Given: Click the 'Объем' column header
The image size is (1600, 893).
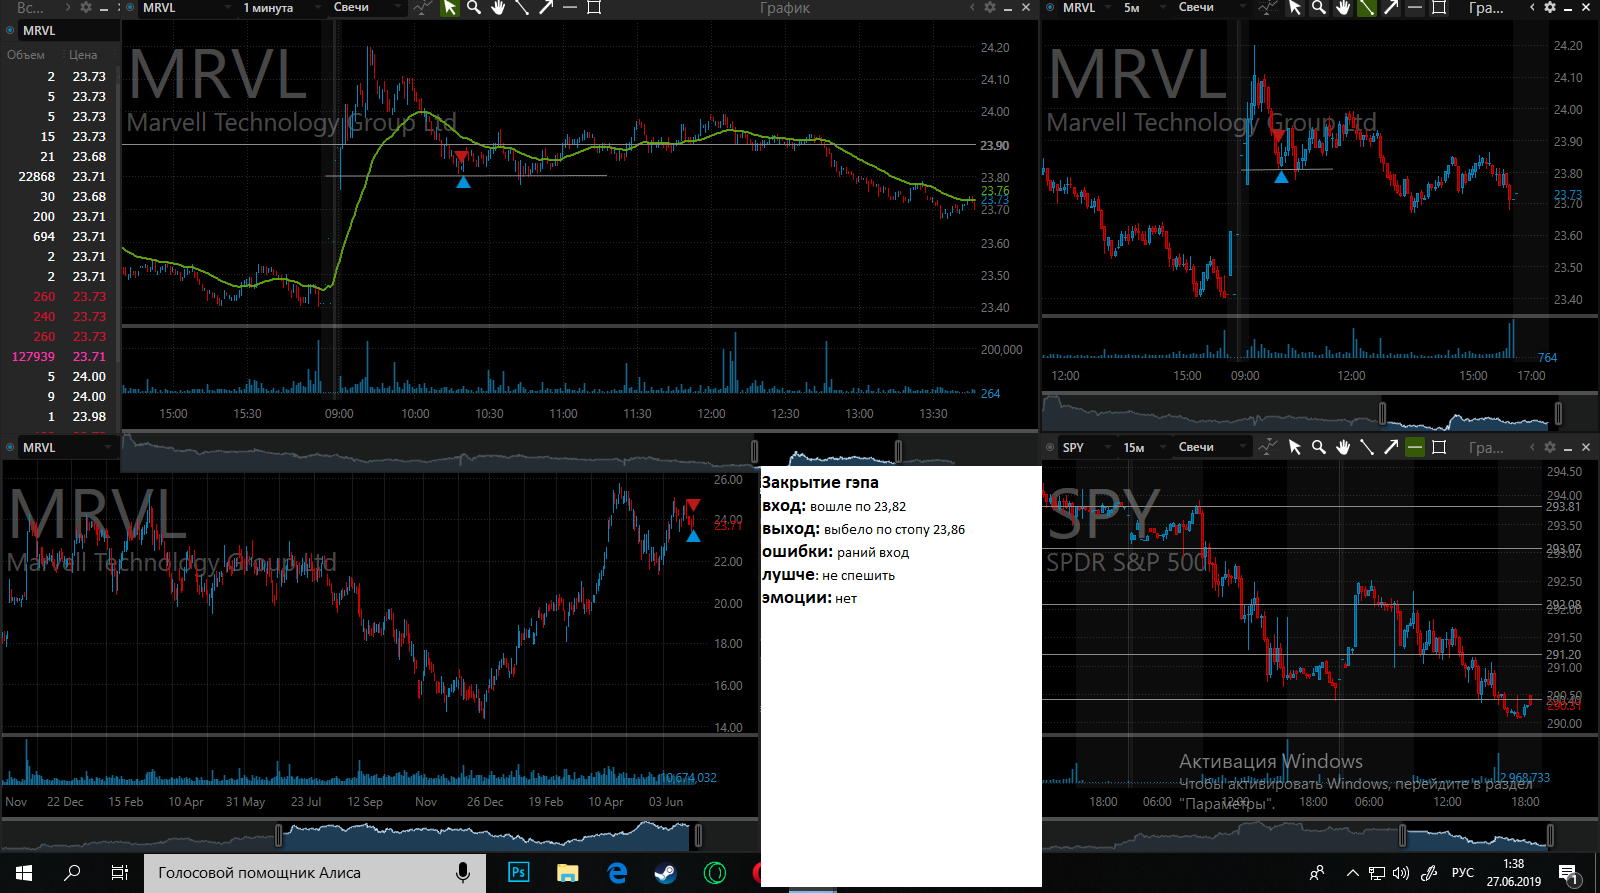Looking at the screenshot, I should coord(26,55).
